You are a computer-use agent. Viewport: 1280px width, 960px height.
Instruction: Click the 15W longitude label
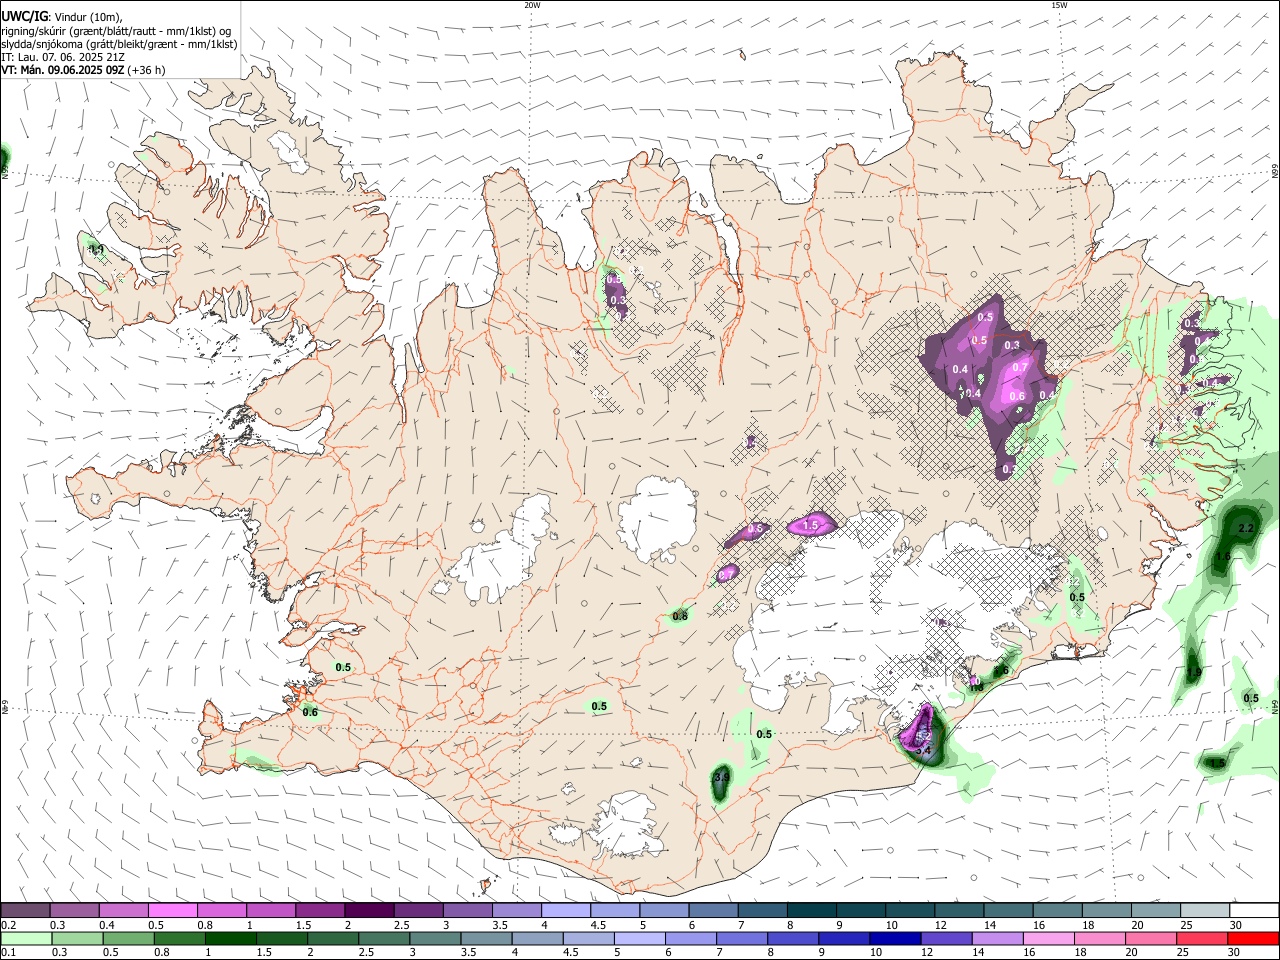1059,5
